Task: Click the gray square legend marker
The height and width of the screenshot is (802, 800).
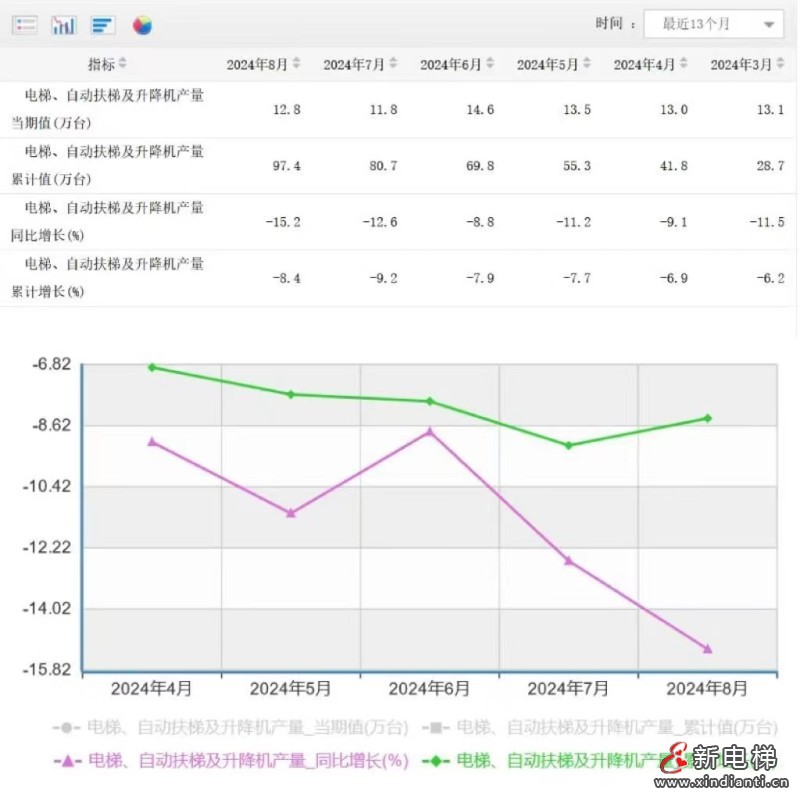Action: (435, 728)
